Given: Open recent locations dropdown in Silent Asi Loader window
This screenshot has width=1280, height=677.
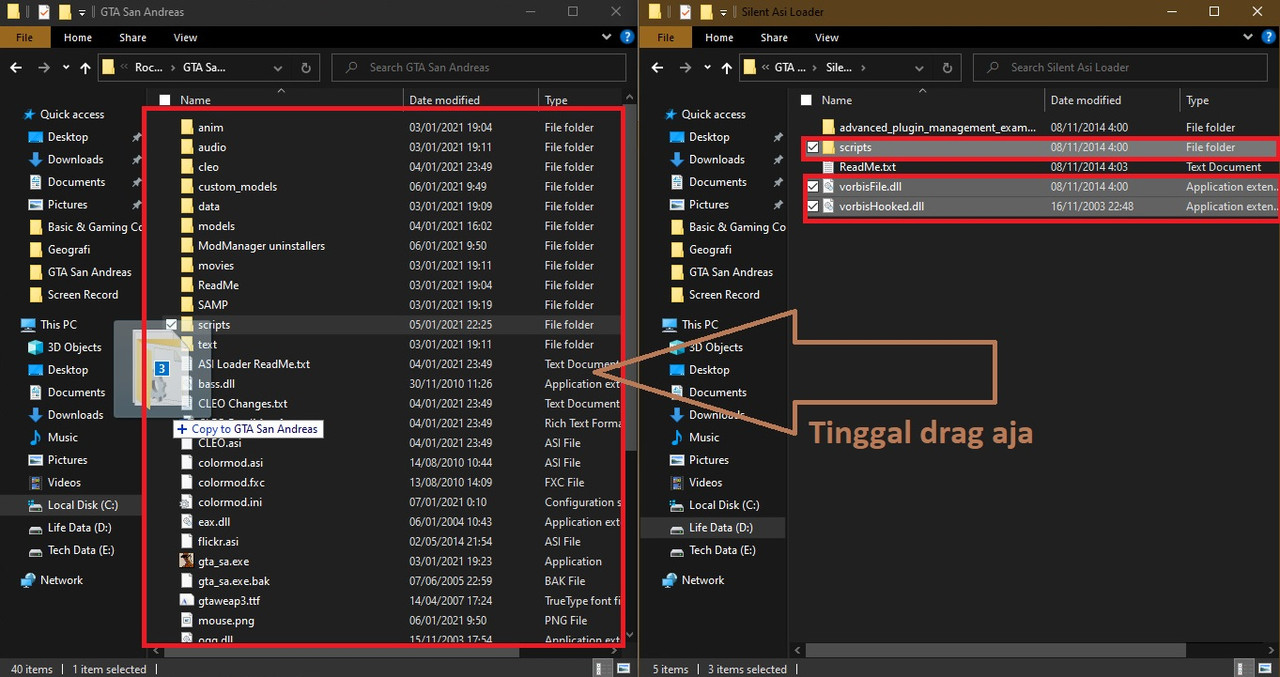Looking at the screenshot, I should click(707, 68).
